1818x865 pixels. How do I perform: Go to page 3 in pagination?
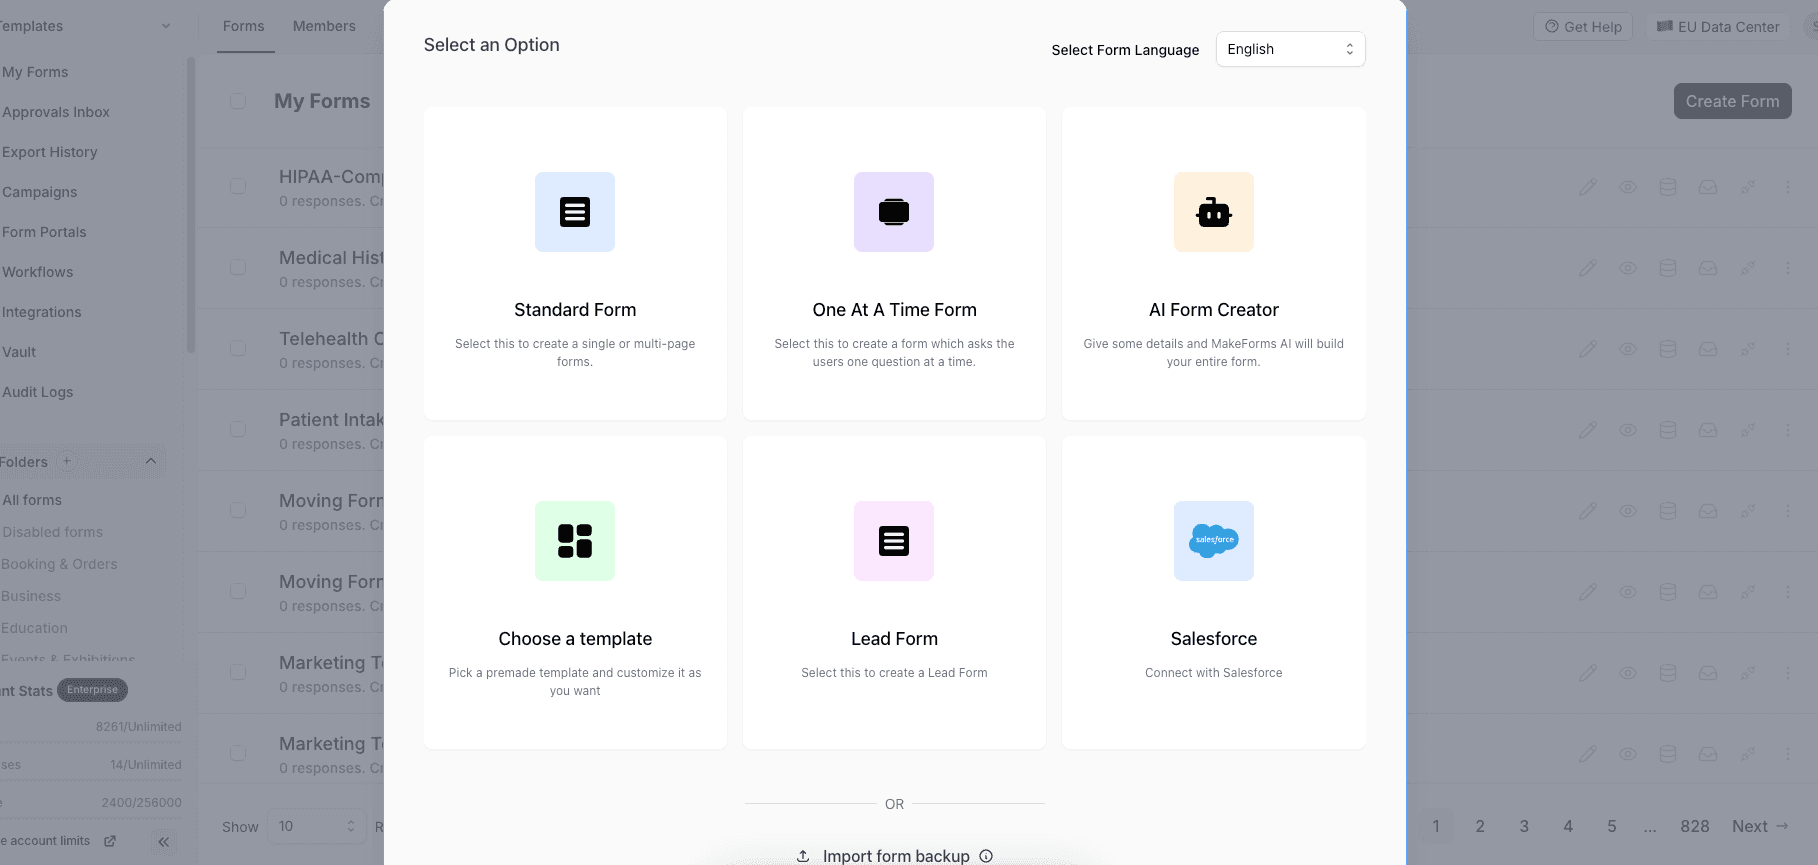point(1524,826)
